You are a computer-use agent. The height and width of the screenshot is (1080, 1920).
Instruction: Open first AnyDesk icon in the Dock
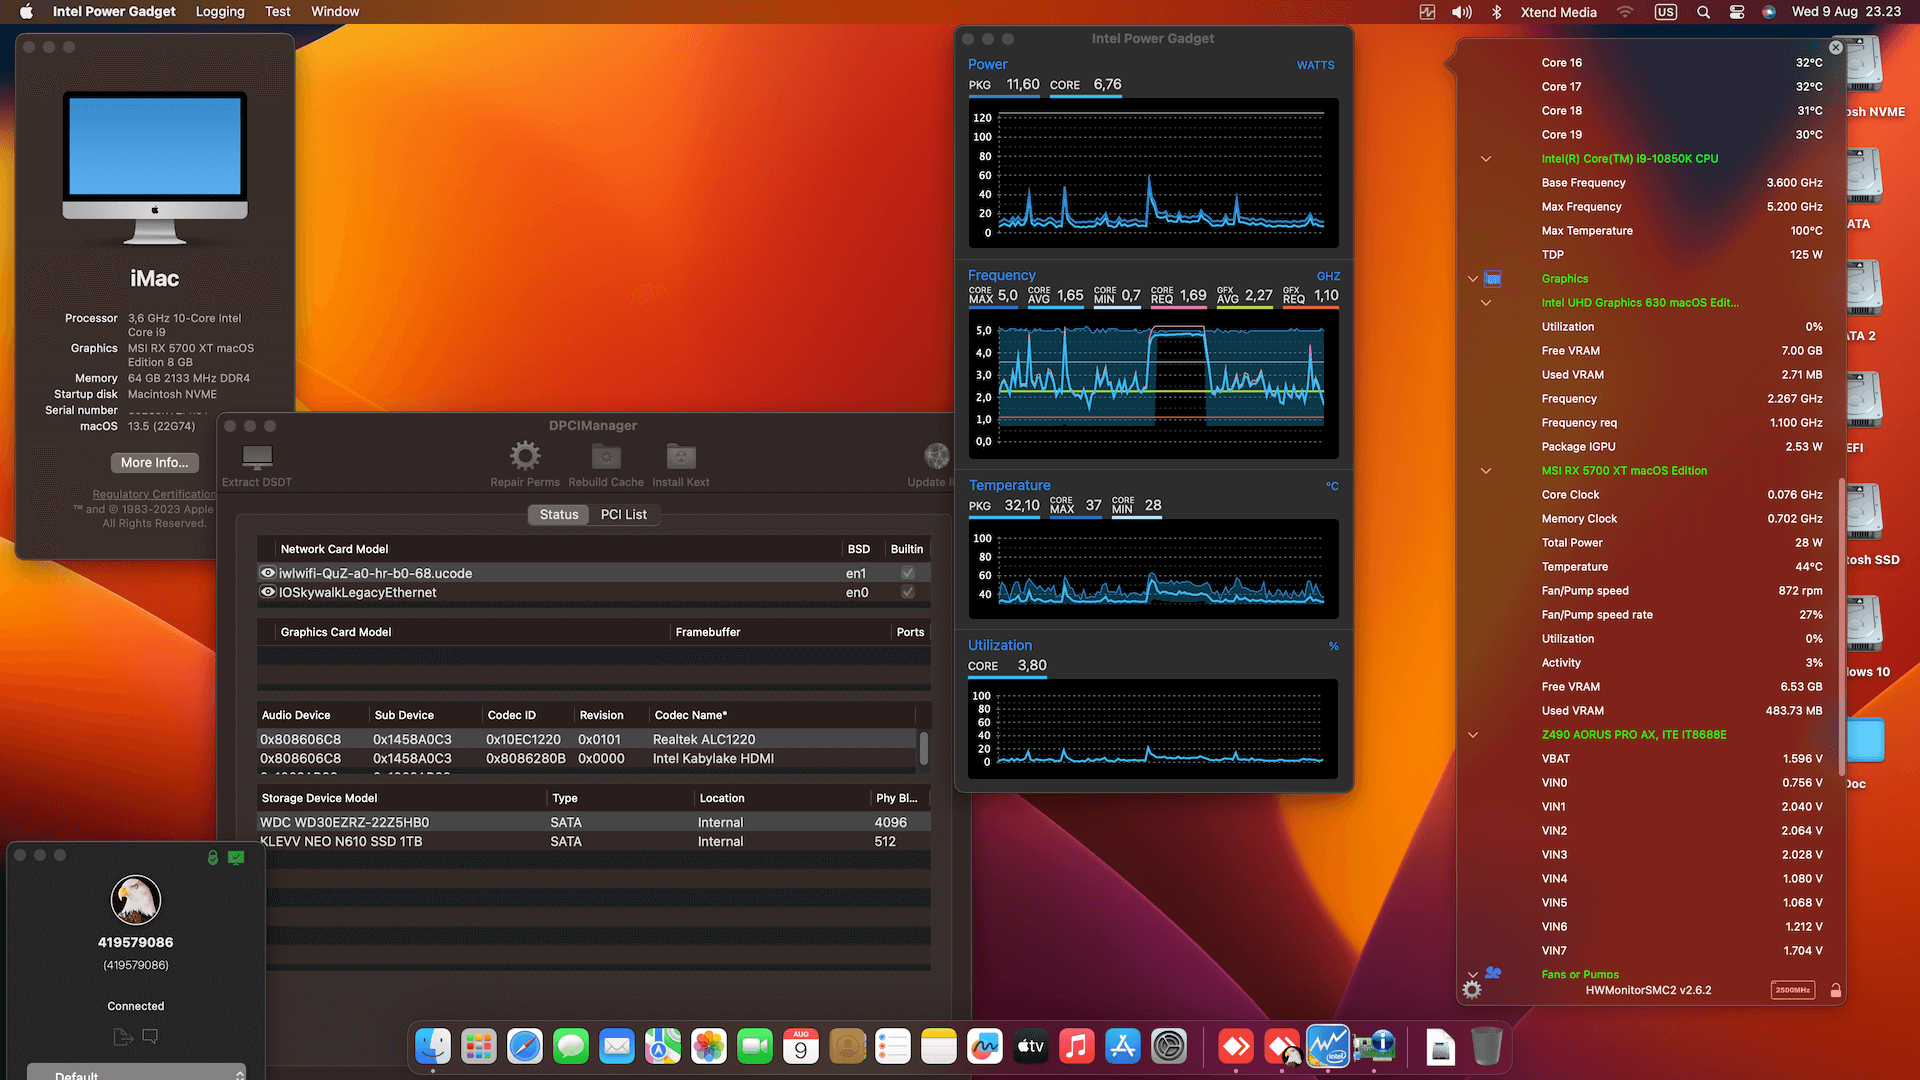tap(1236, 1047)
